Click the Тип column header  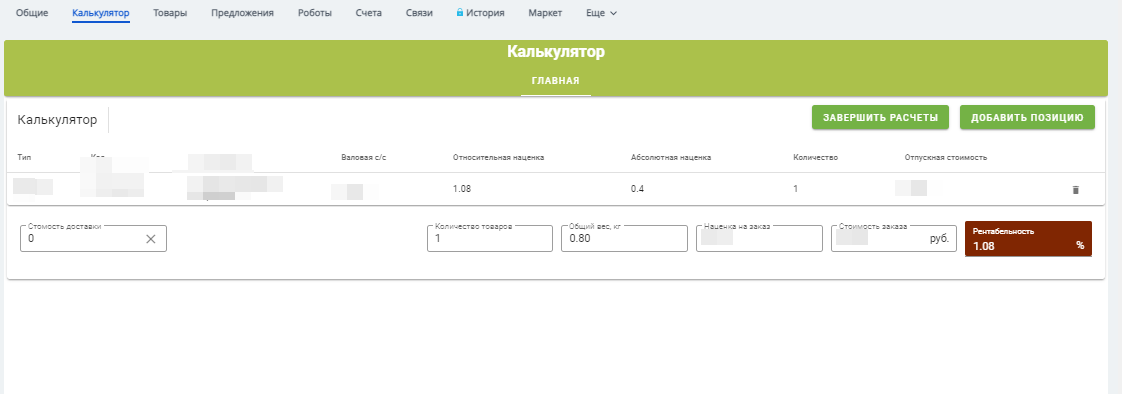(24, 157)
